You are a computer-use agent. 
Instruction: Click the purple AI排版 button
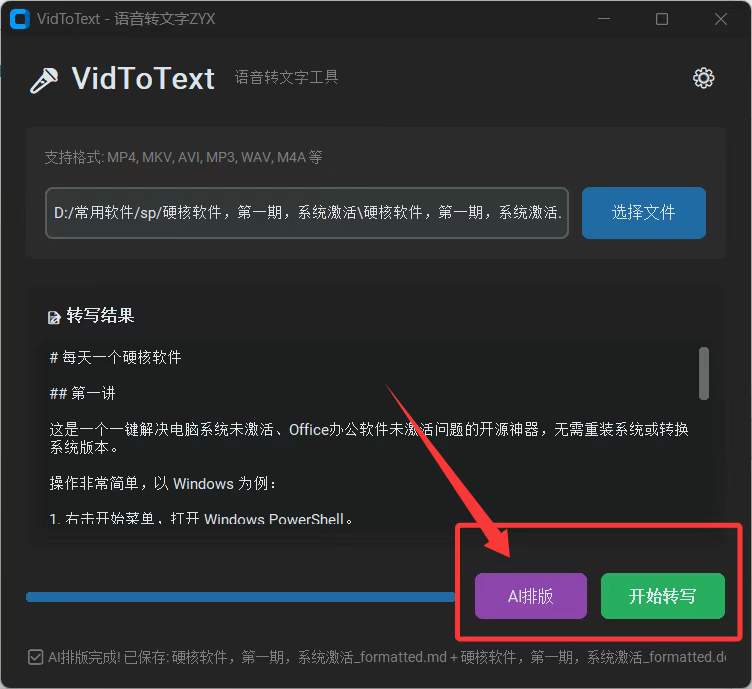(x=530, y=596)
